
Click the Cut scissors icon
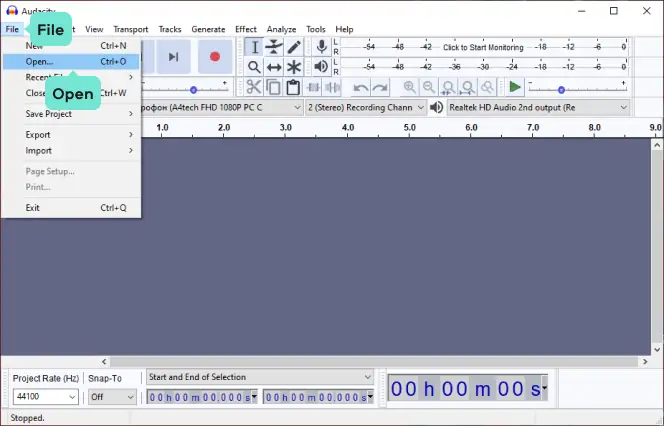pyautogui.click(x=253, y=87)
